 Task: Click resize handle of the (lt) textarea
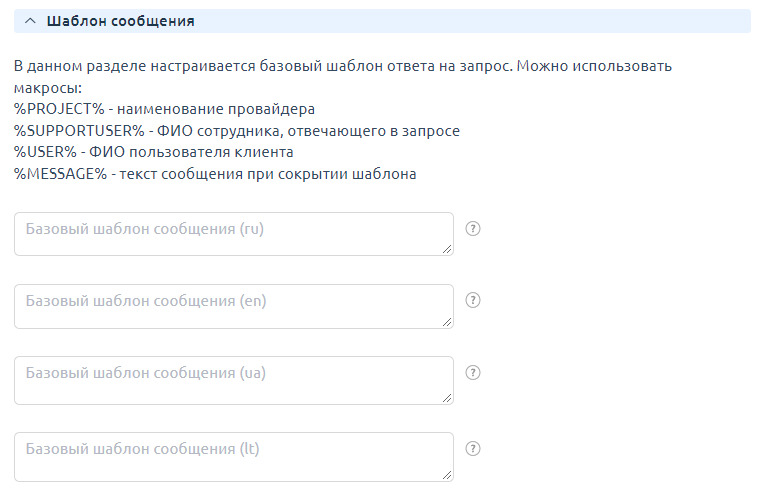[447, 474]
